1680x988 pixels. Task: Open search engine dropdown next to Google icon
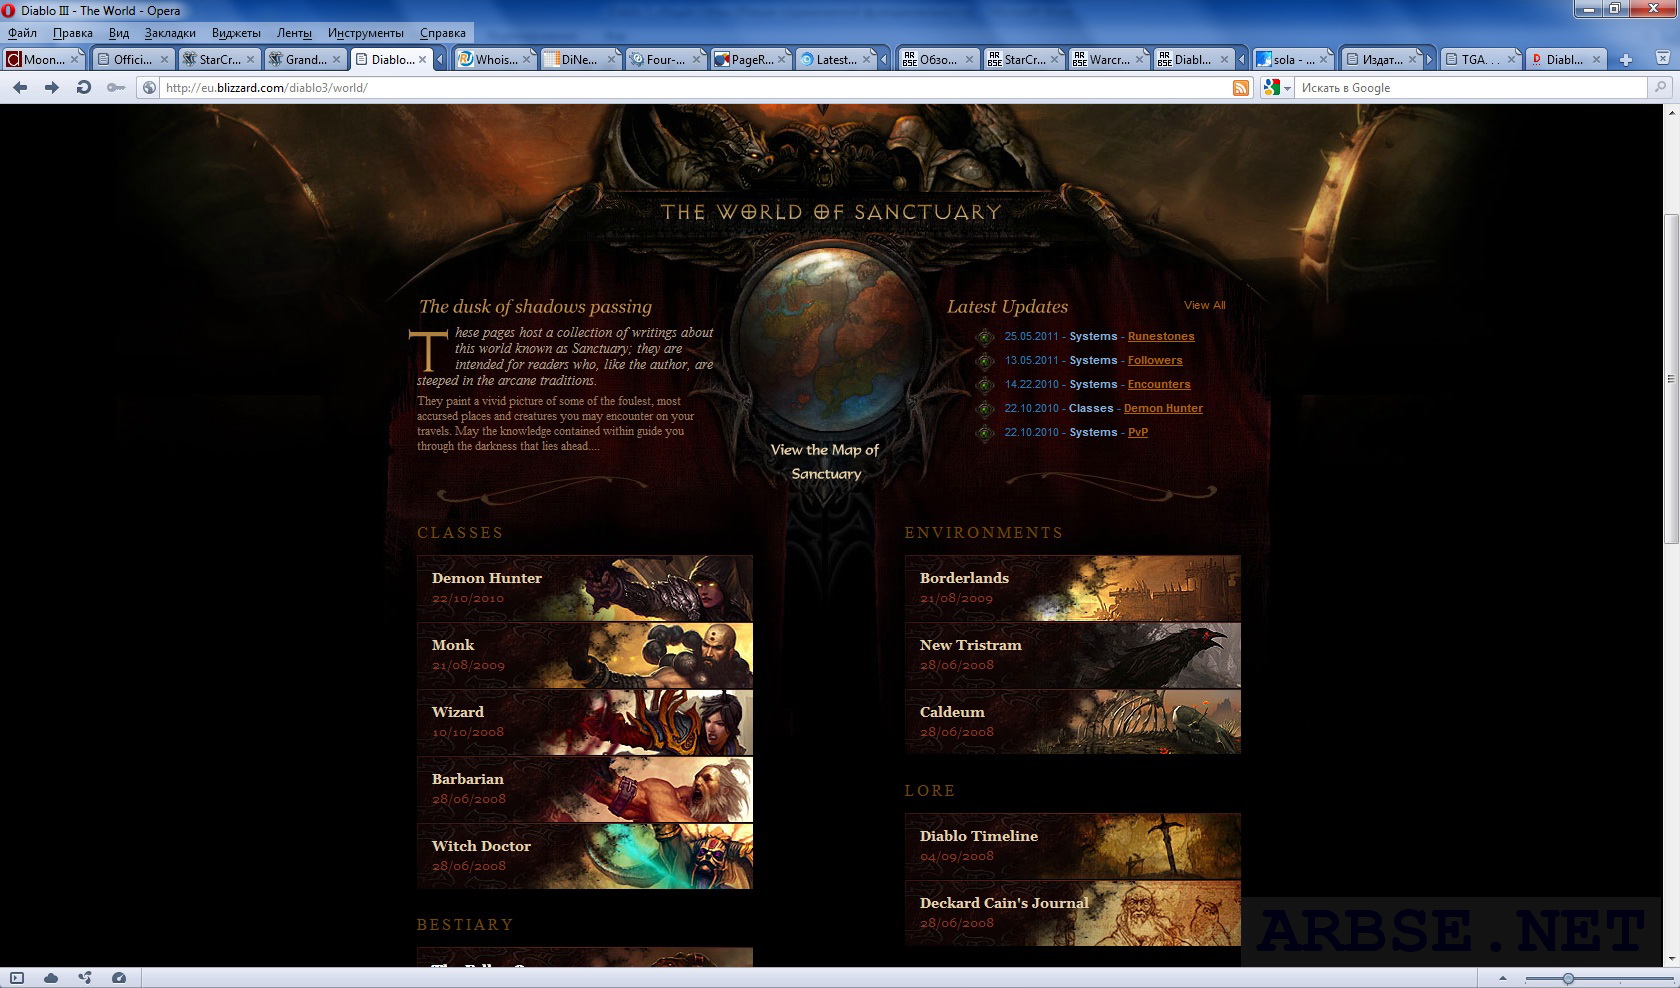[x=1288, y=88]
